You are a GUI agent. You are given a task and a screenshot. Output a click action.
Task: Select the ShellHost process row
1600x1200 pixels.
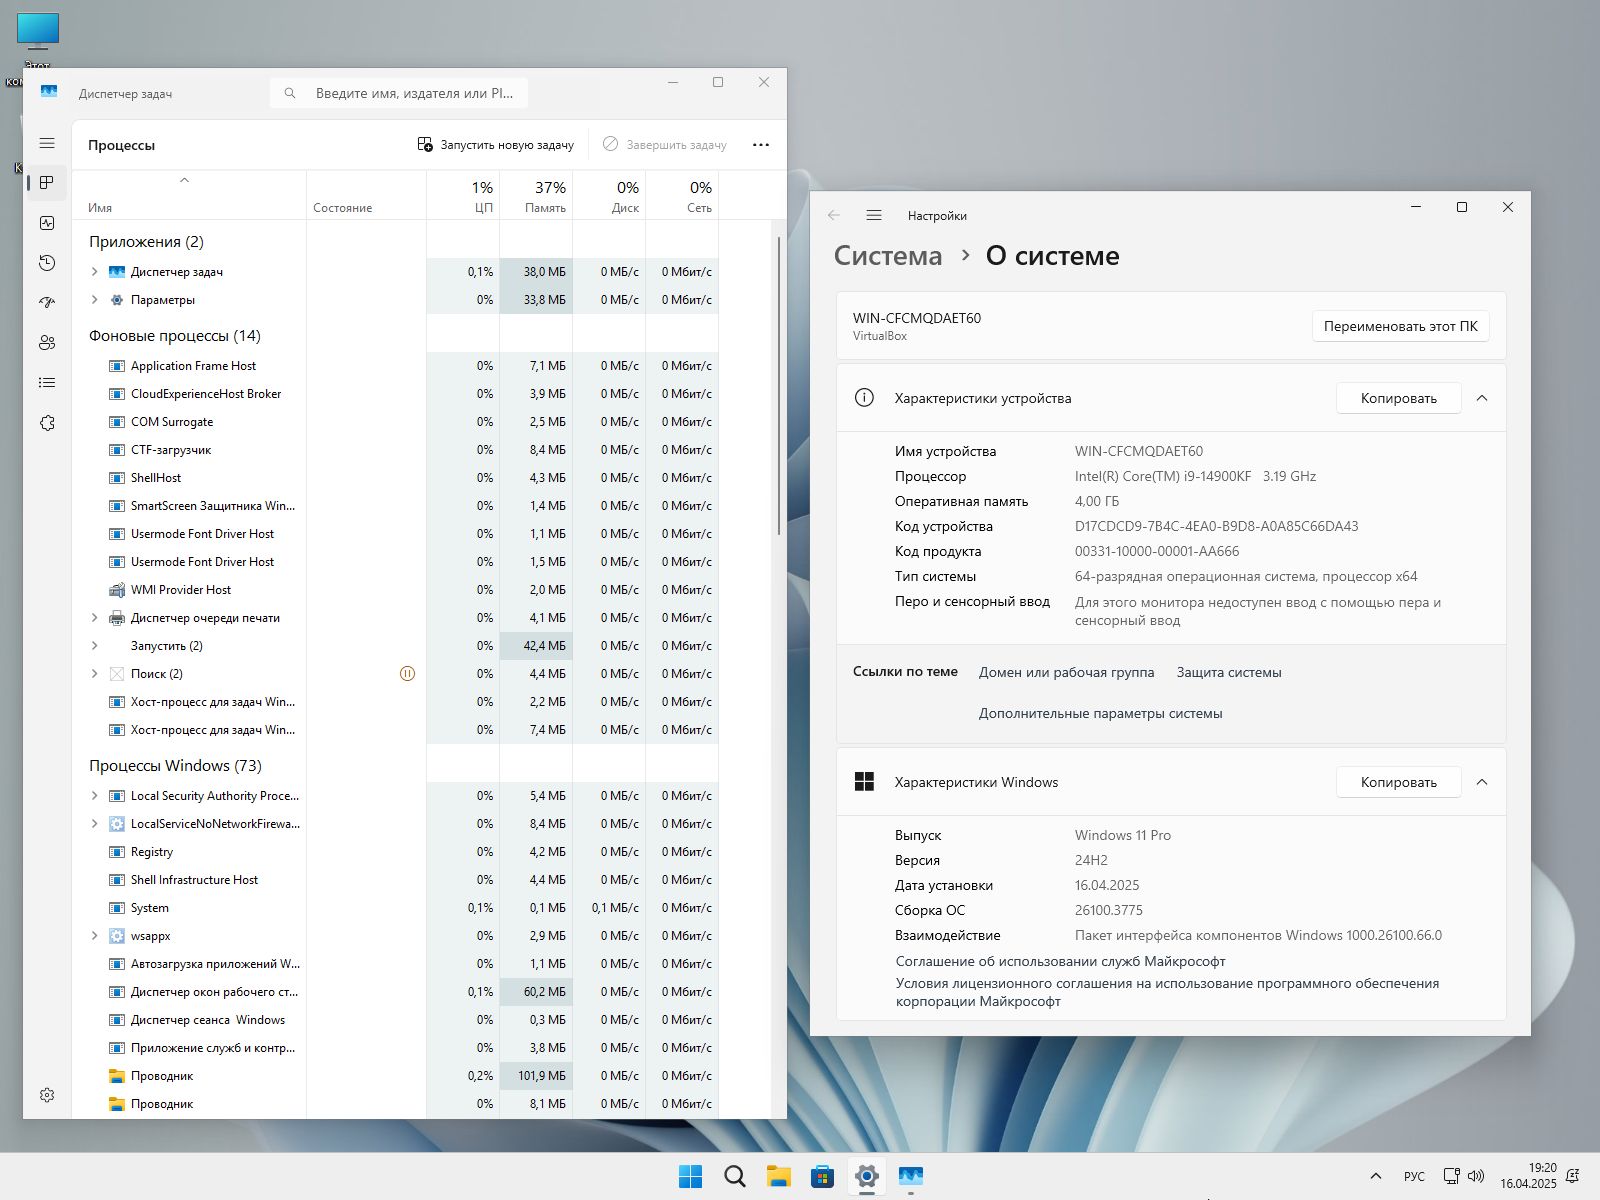click(396, 478)
